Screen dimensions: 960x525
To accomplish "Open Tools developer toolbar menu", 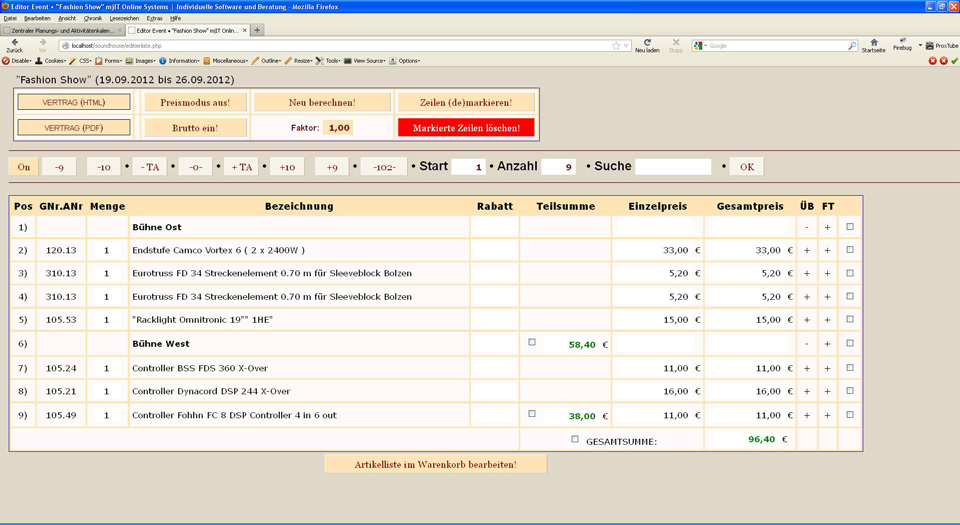I will click(328, 61).
